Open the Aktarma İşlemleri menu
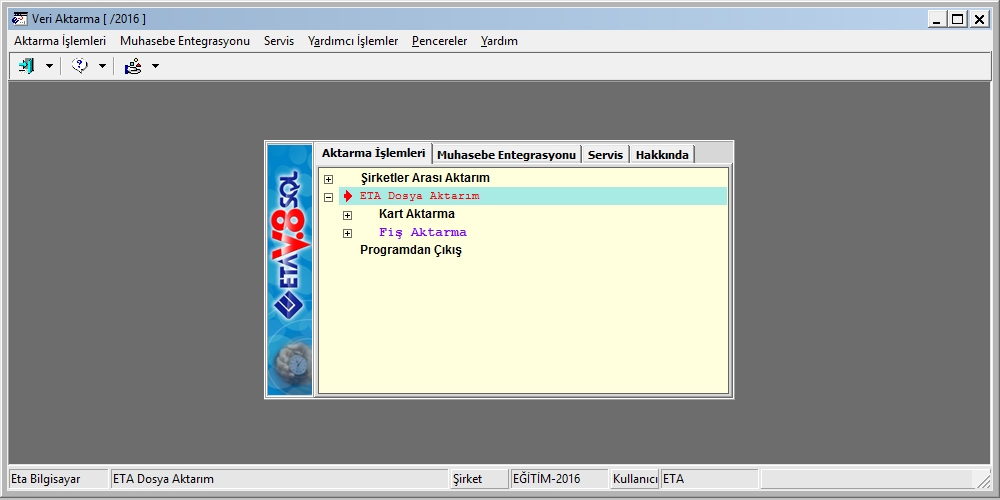Screen dimensions: 1000x500 point(60,41)
